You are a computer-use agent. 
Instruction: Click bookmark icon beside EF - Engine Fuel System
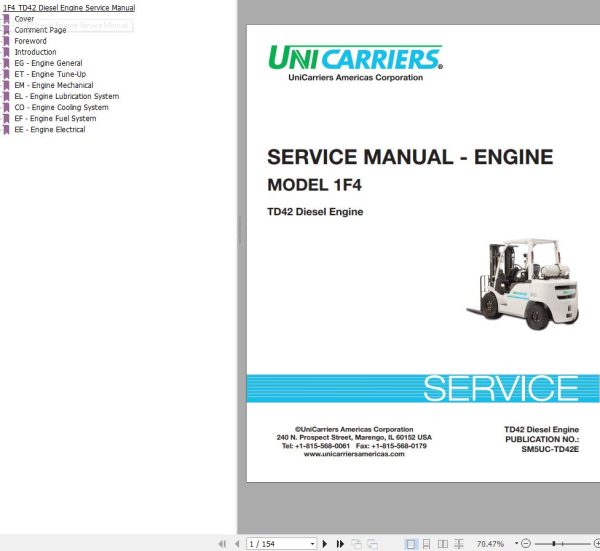6,119
